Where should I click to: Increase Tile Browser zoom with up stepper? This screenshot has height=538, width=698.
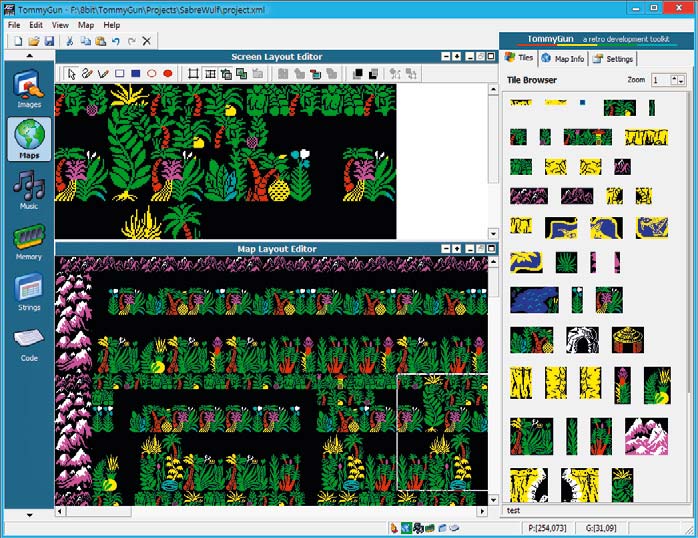tap(674, 78)
